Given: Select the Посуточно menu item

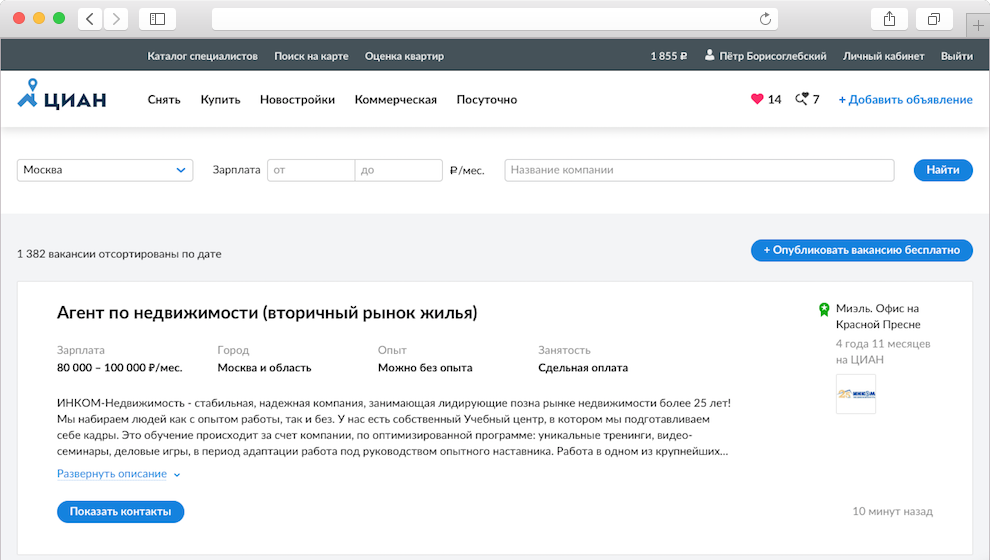Looking at the screenshot, I should (x=487, y=100).
